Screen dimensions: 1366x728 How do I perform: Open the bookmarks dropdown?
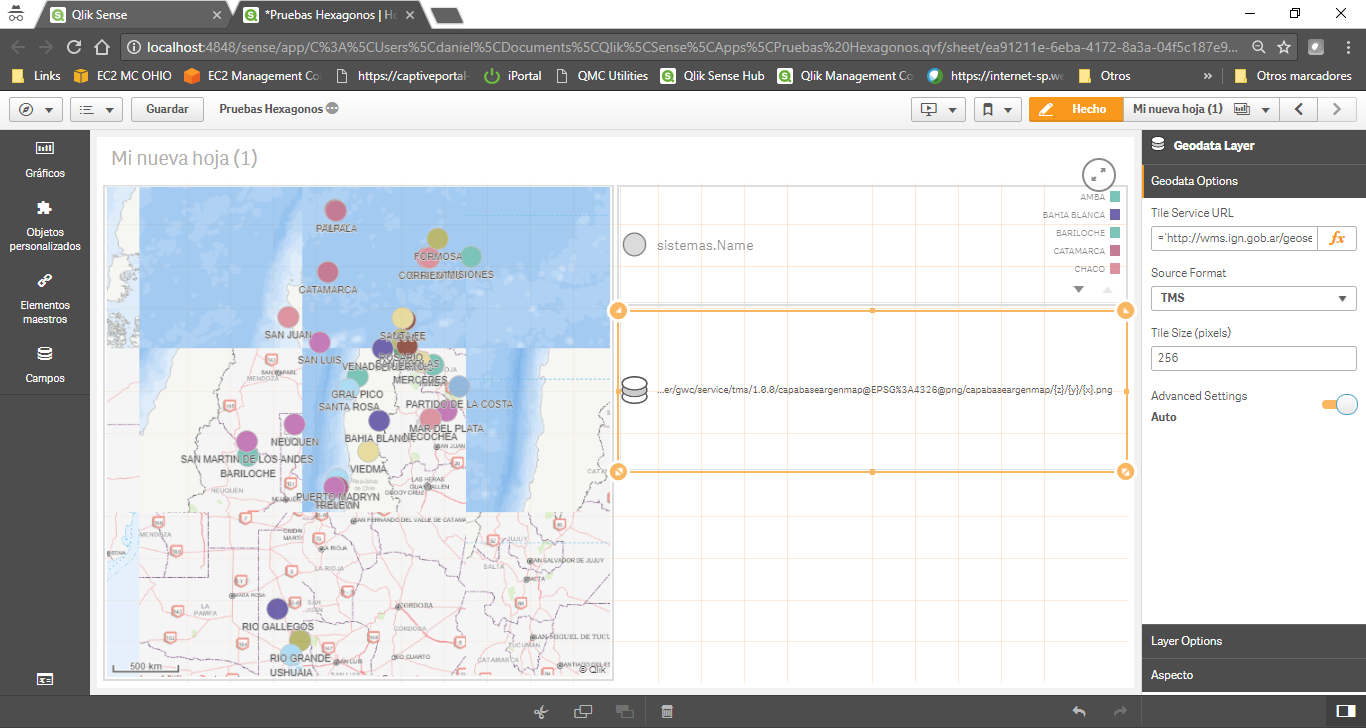point(997,109)
